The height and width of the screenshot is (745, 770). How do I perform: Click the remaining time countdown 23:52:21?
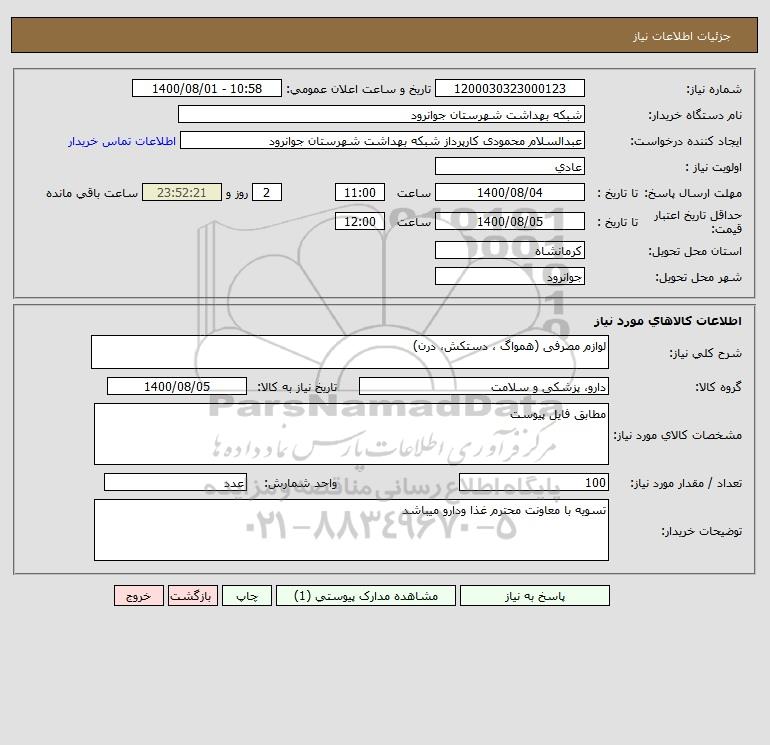pos(182,193)
